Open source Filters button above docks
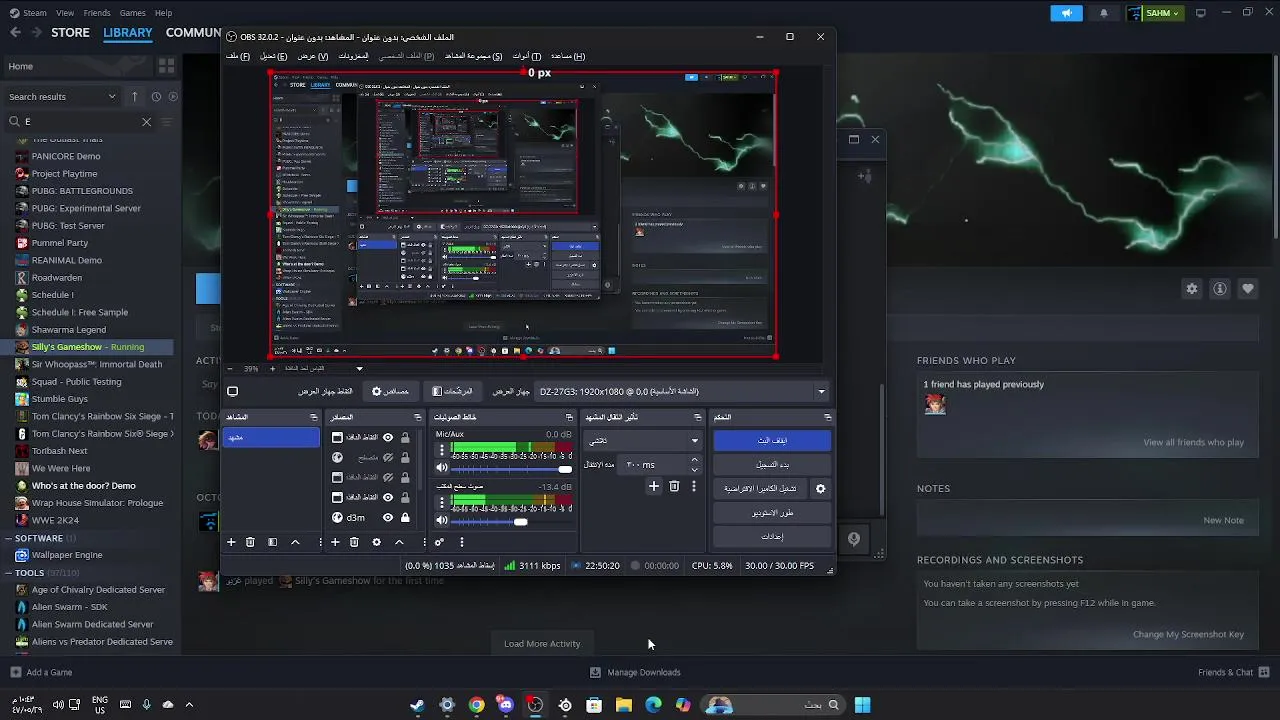 coord(452,392)
